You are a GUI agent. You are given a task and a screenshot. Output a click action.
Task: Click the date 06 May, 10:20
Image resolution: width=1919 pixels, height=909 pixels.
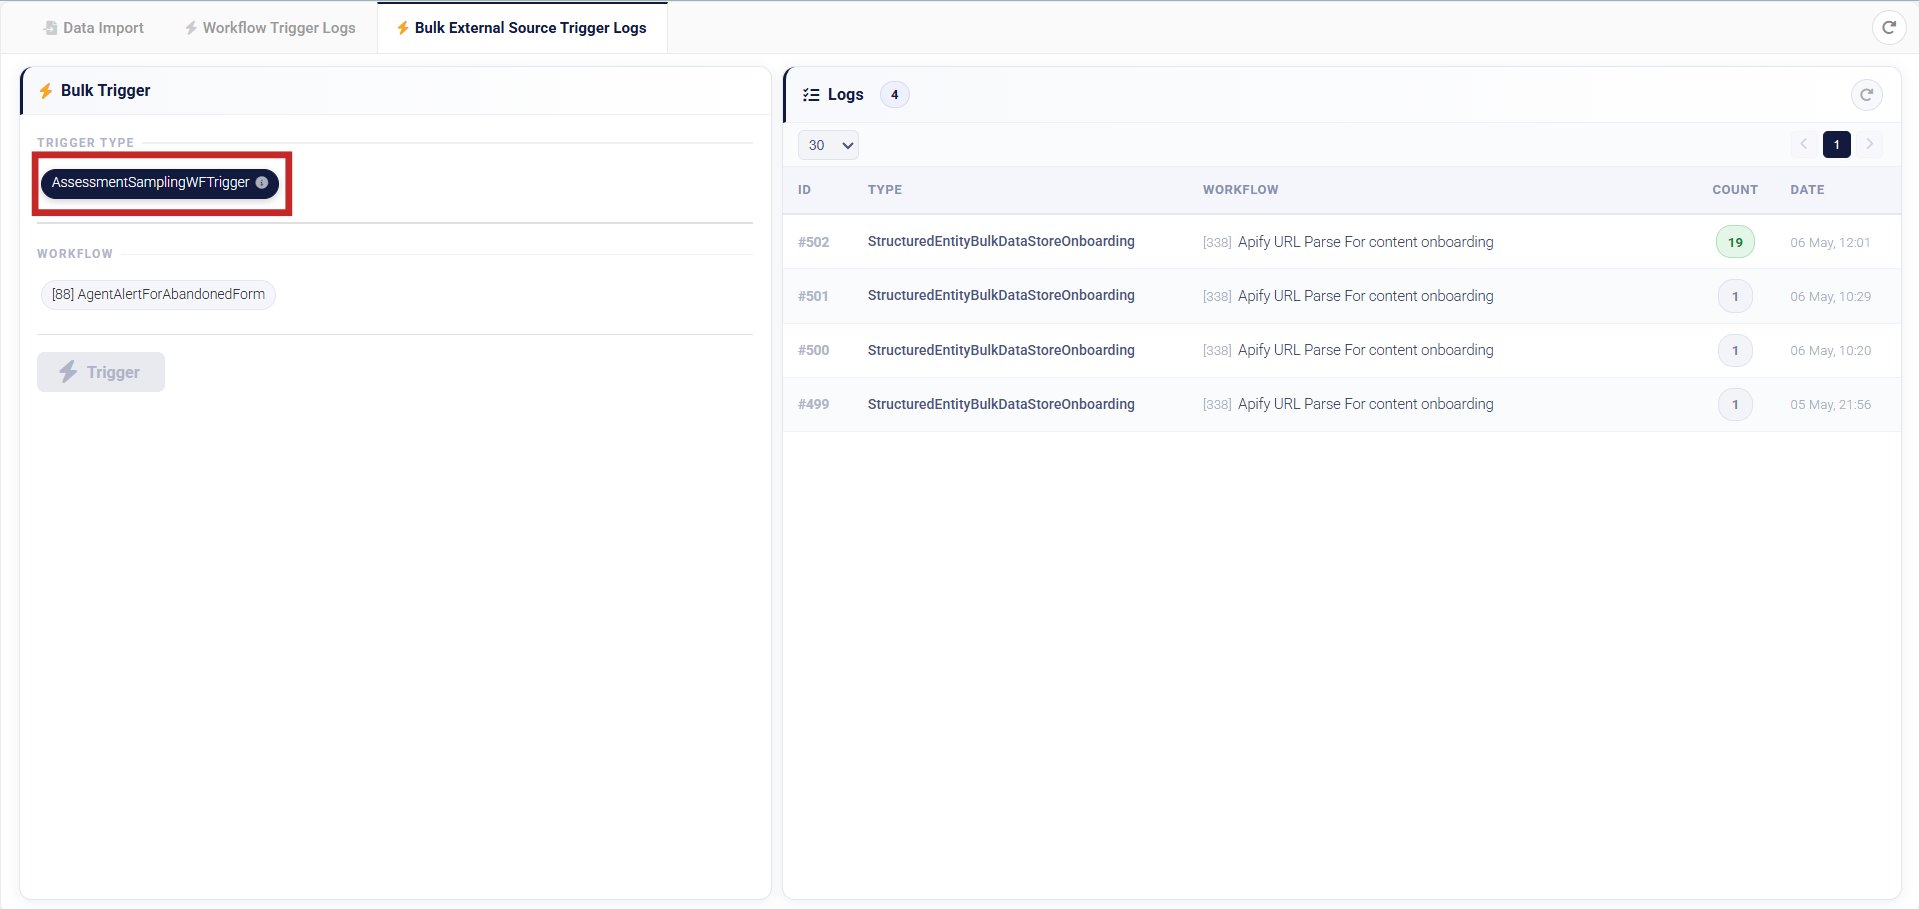pos(1830,351)
